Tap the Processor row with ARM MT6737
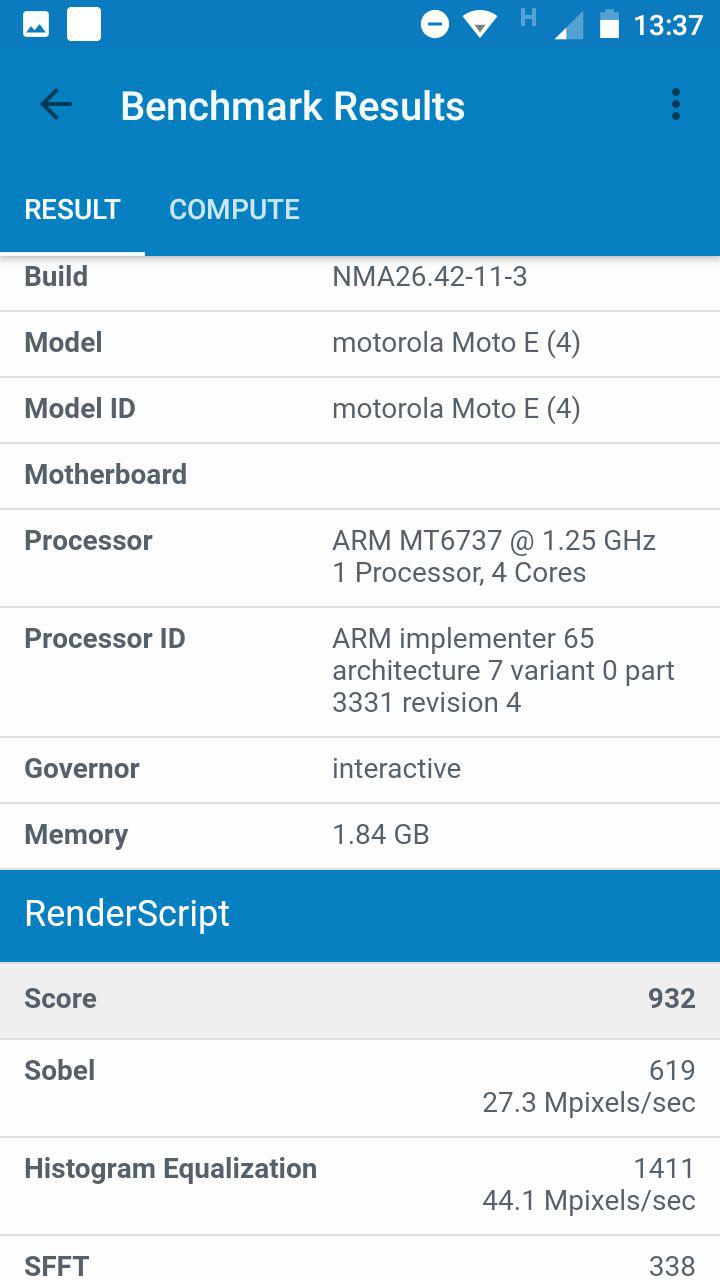Screen dimensions: 720x1280 pyautogui.click(x=360, y=557)
